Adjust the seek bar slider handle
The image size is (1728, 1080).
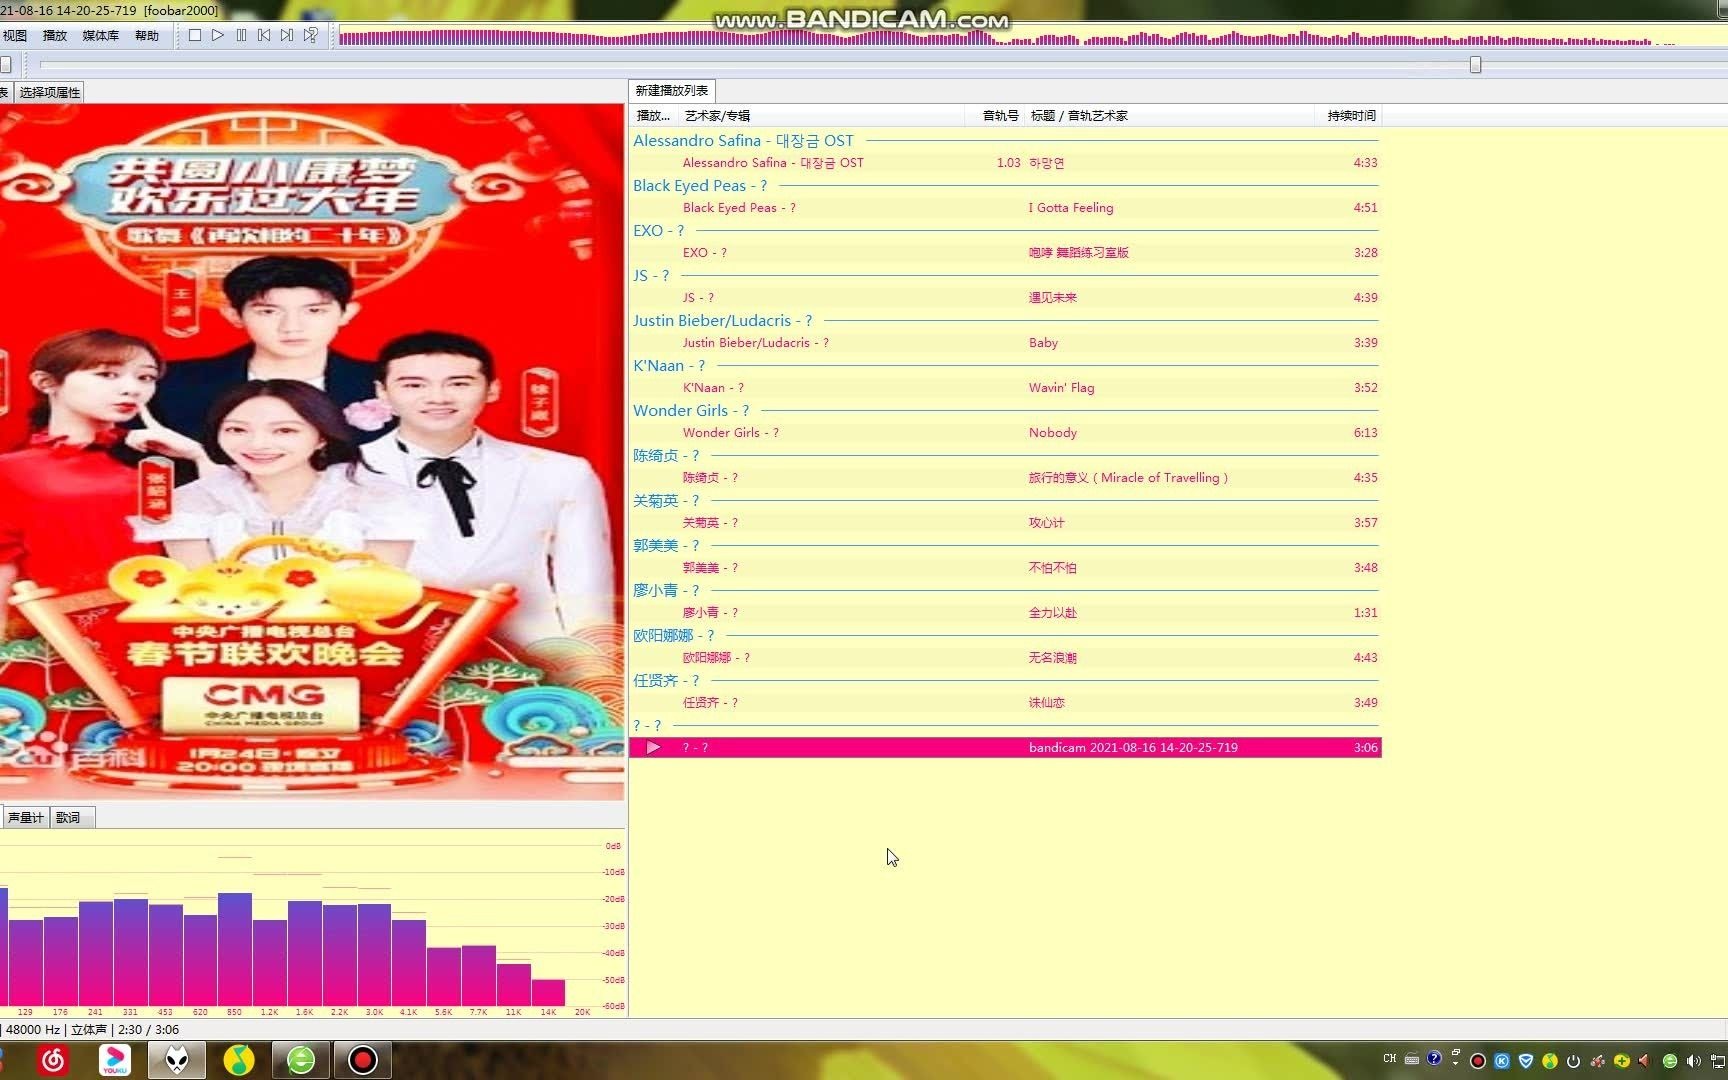point(1475,65)
